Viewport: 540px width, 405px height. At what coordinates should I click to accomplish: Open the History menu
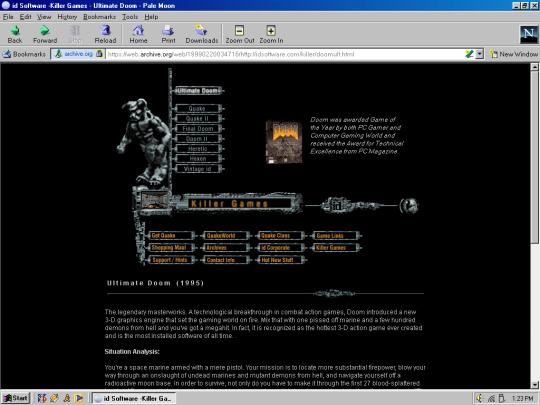pos(67,17)
